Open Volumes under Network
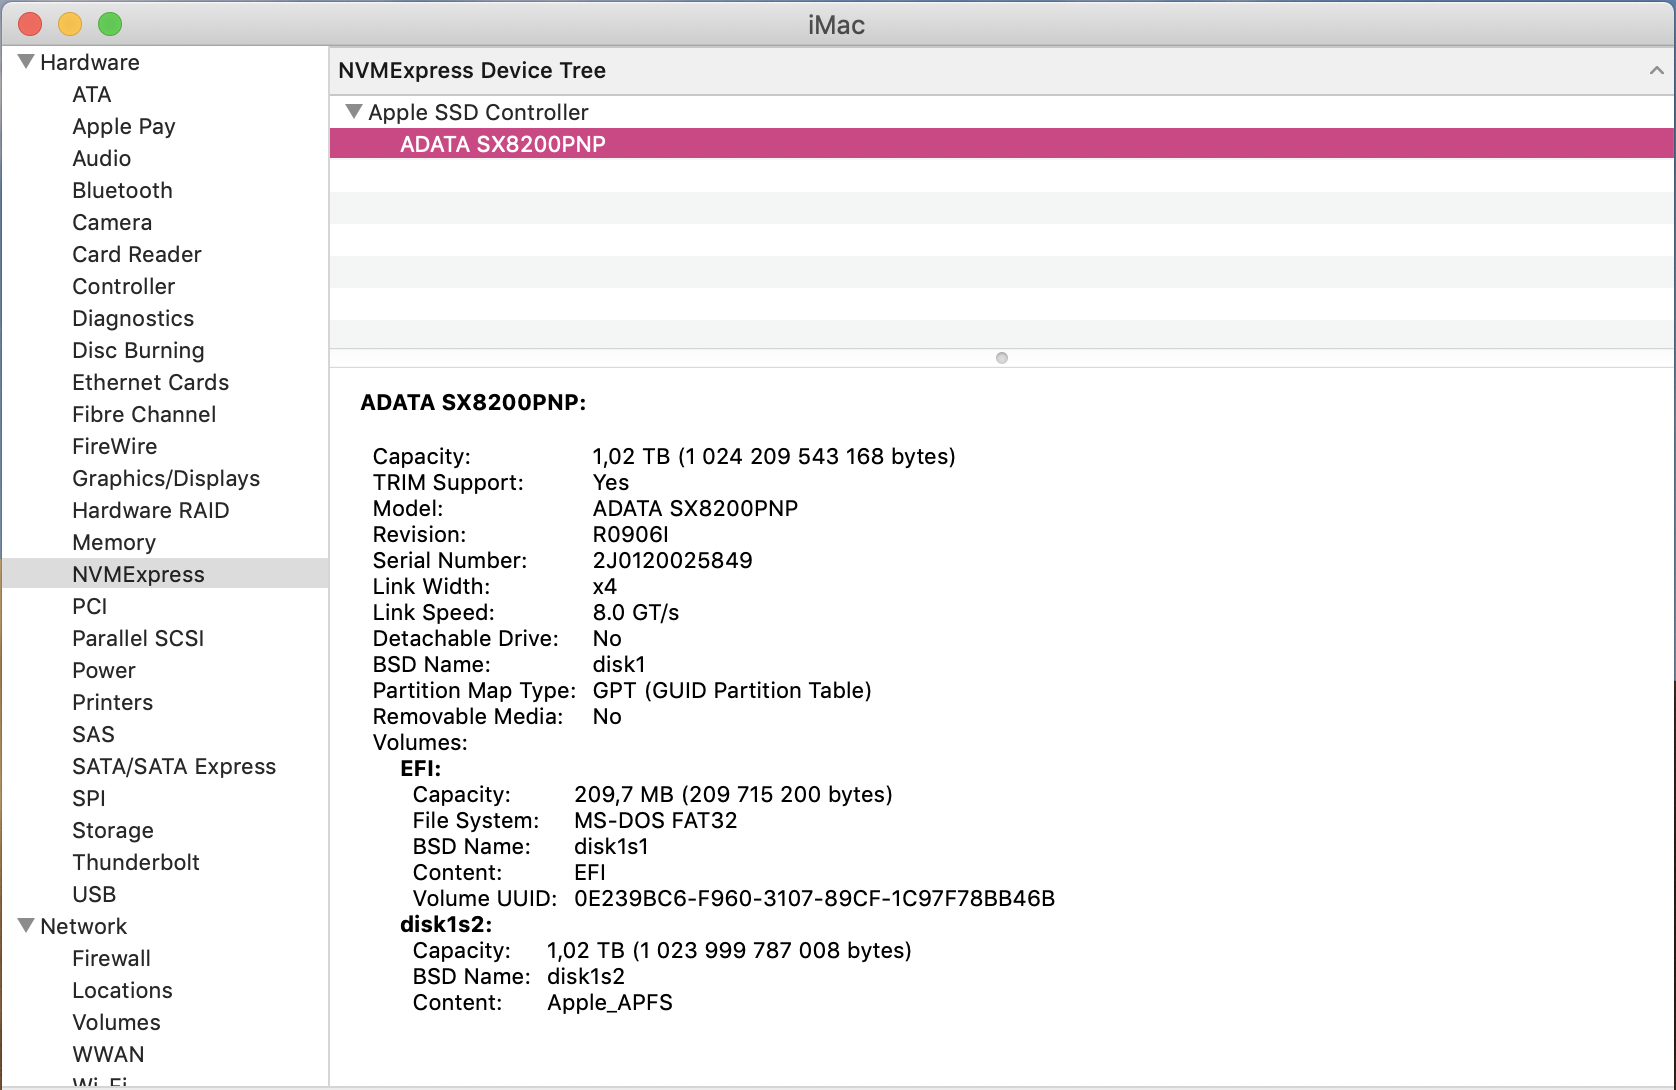Screen dimensions: 1676x1090 [117, 1022]
